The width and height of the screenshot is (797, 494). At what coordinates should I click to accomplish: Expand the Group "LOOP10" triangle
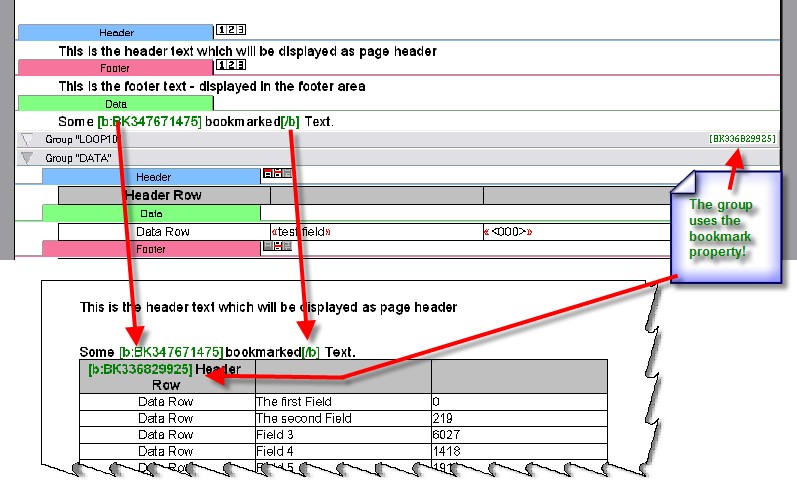[27, 140]
